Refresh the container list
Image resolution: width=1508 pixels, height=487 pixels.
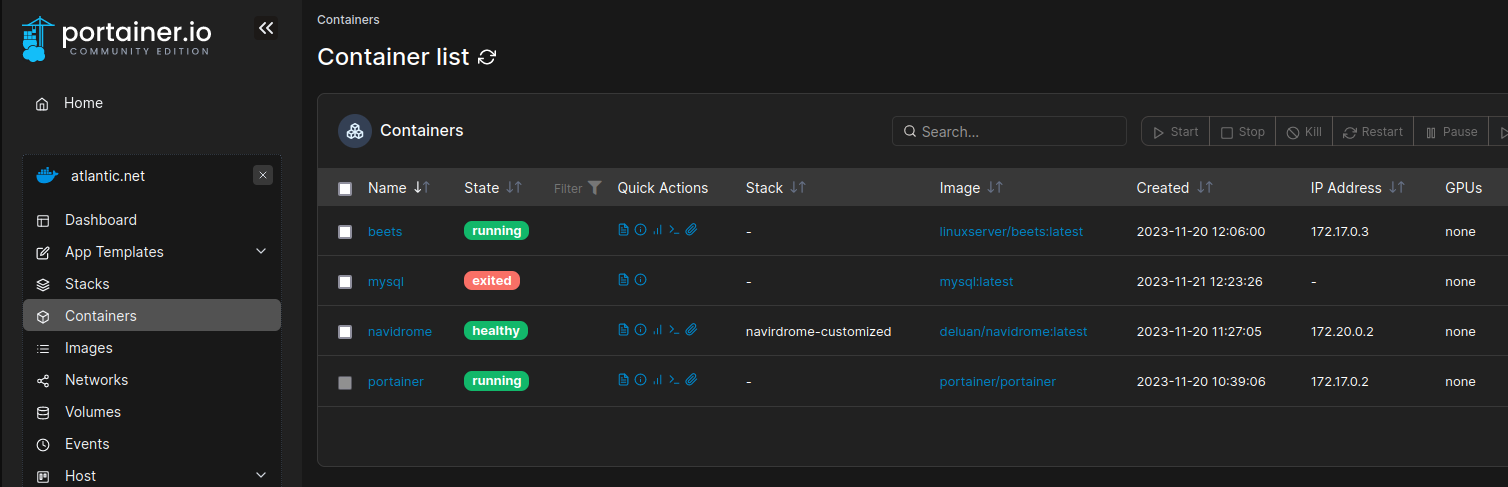point(487,58)
